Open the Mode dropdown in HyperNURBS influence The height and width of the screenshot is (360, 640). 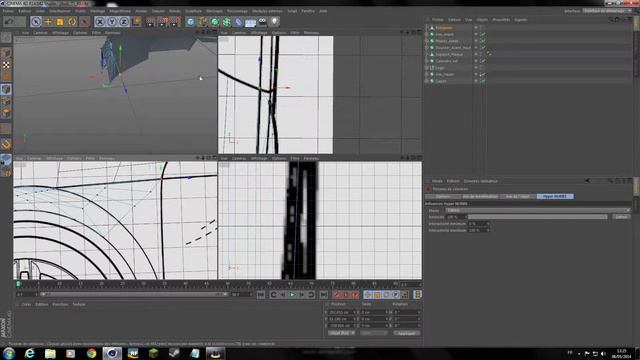538,210
